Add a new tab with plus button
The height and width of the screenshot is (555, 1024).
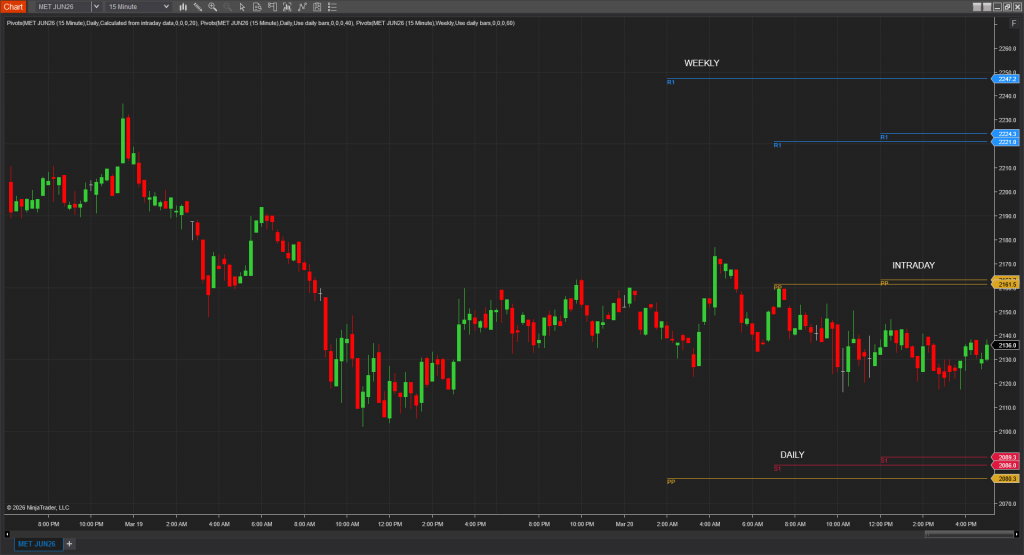(x=70, y=544)
